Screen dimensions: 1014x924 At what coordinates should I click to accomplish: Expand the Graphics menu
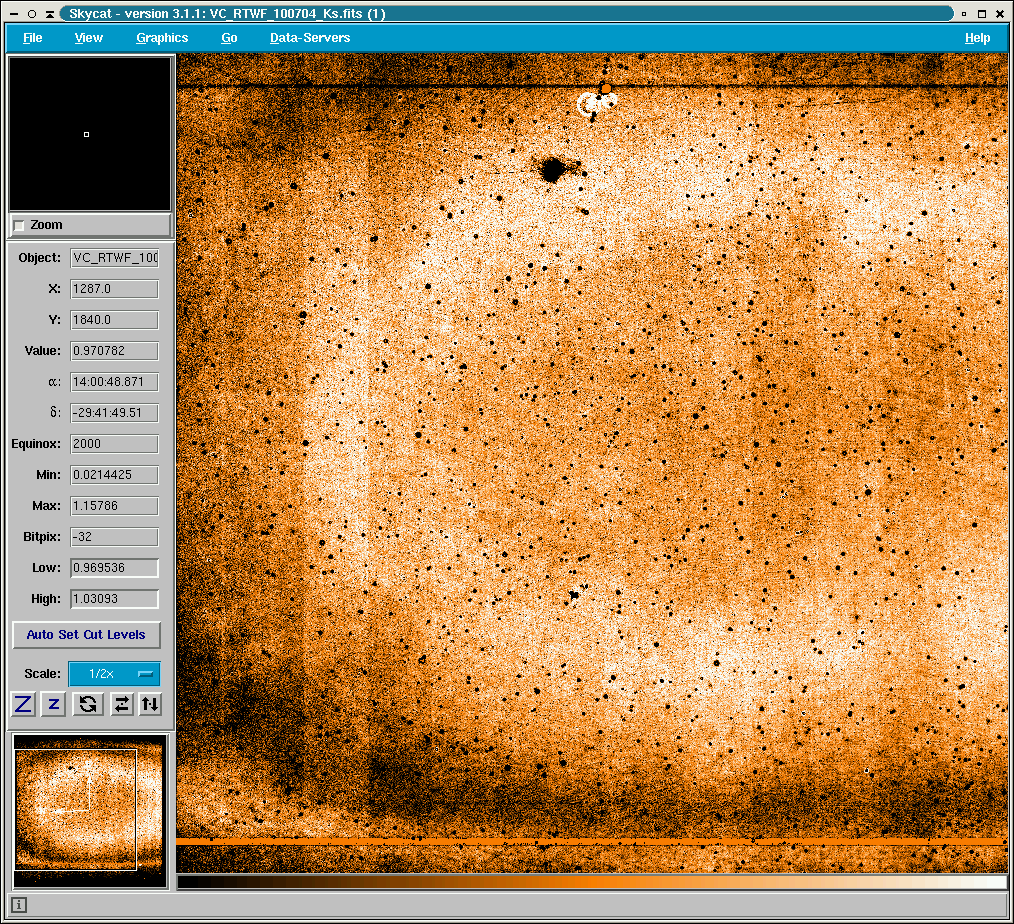[x=162, y=38]
